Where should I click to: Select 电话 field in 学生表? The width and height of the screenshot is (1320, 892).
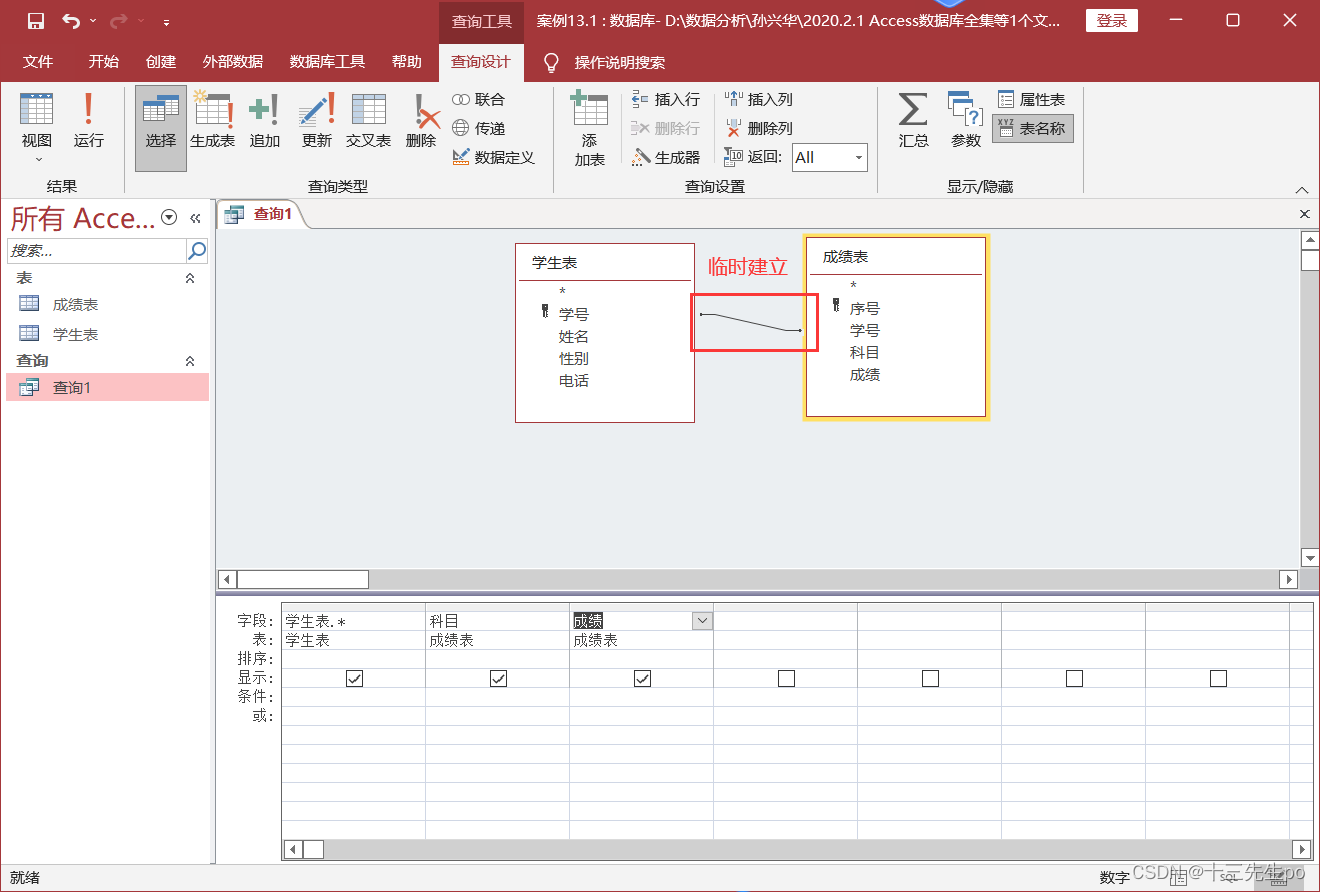pyautogui.click(x=574, y=381)
